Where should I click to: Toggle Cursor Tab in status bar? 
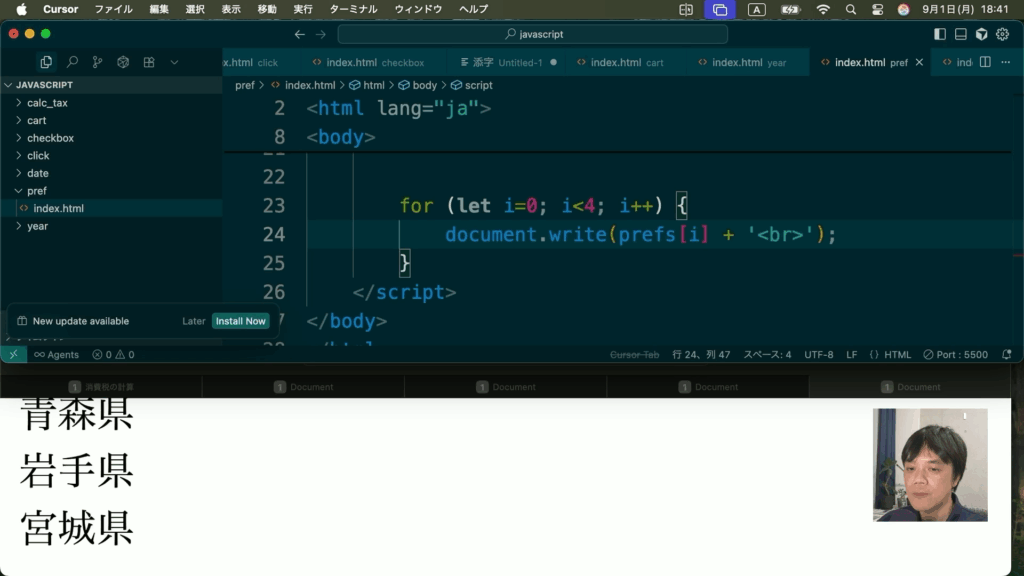click(x=634, y=354)
